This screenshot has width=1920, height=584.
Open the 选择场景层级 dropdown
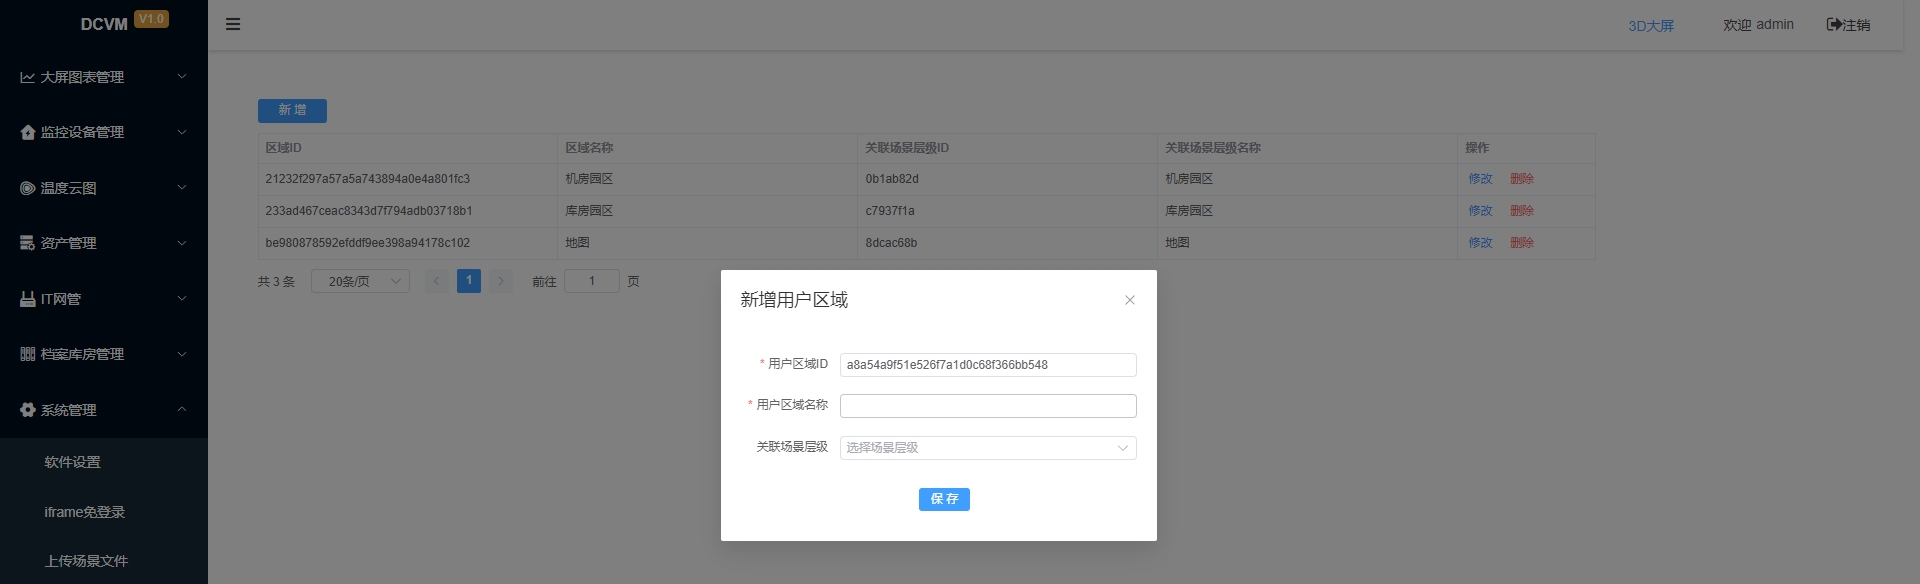(988, 448)
